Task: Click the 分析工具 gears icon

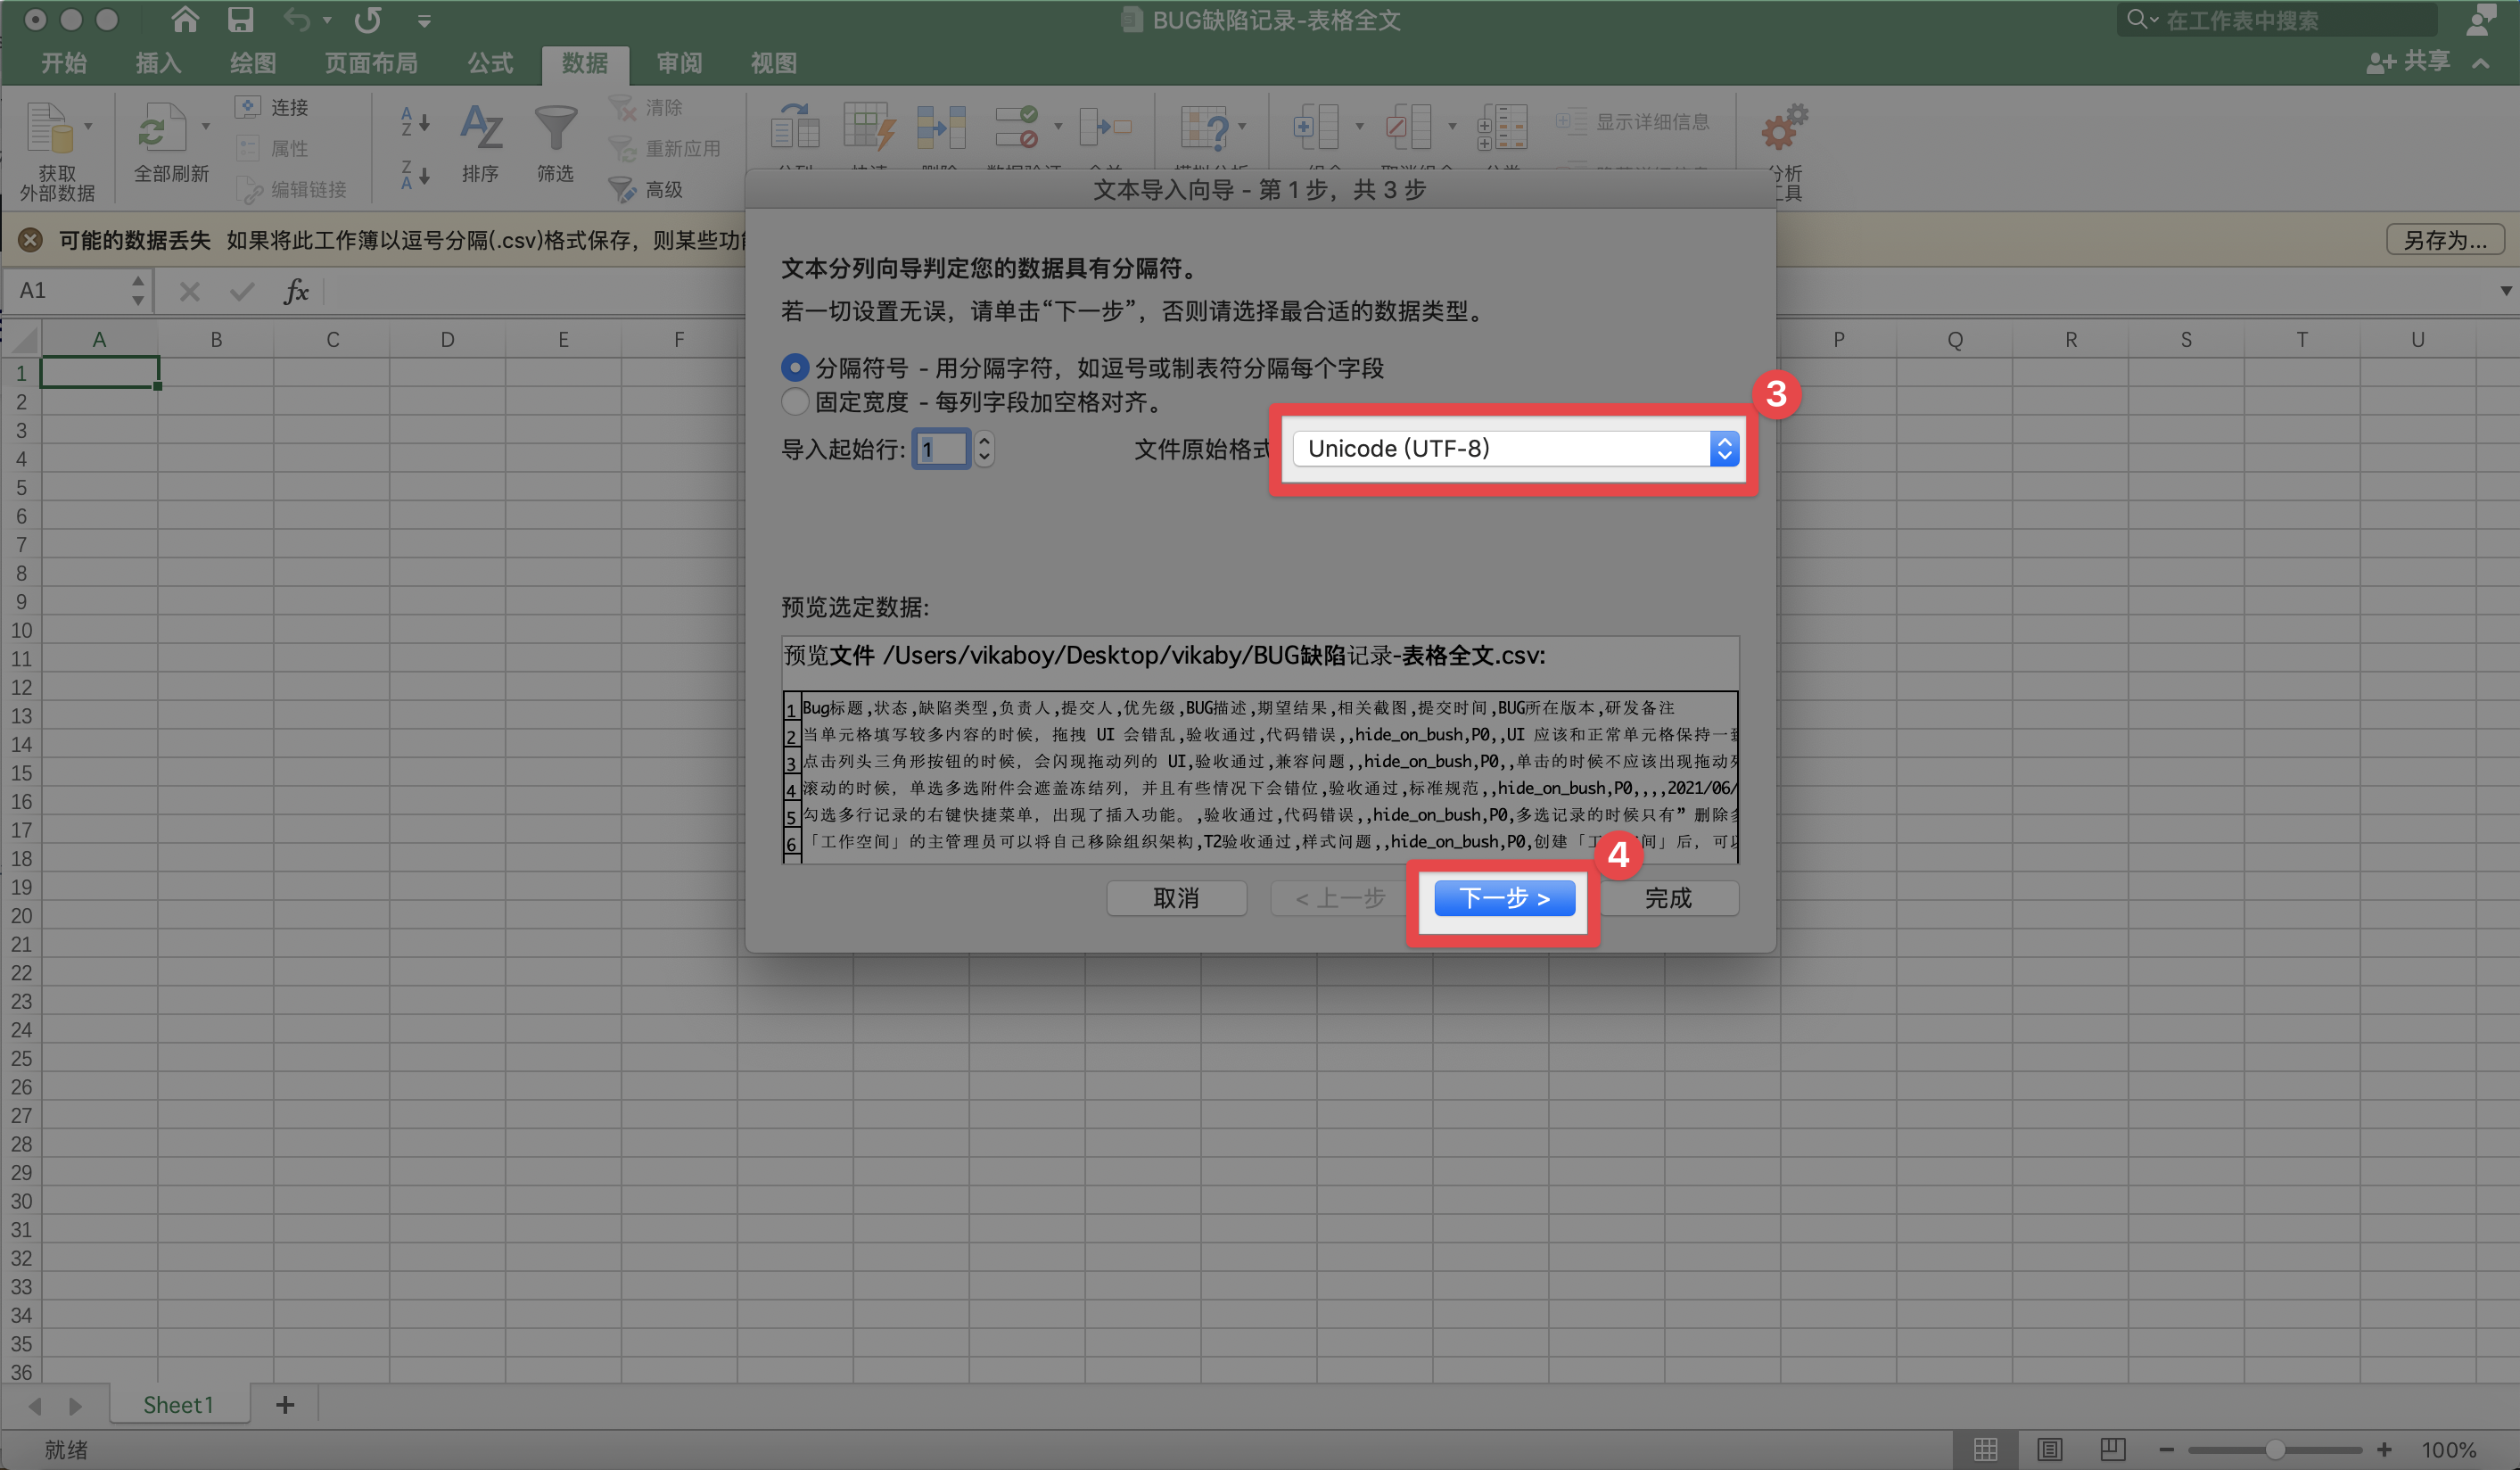Action: pyautogui.click(x=1783, y=128)
